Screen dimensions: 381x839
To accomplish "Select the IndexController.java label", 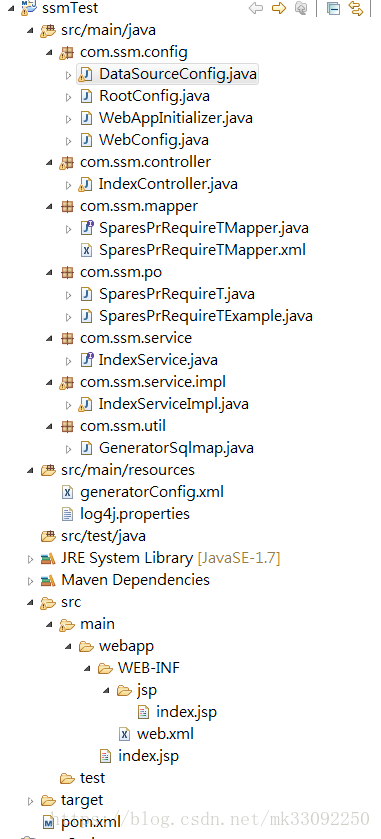I will [x=168, y=184].
